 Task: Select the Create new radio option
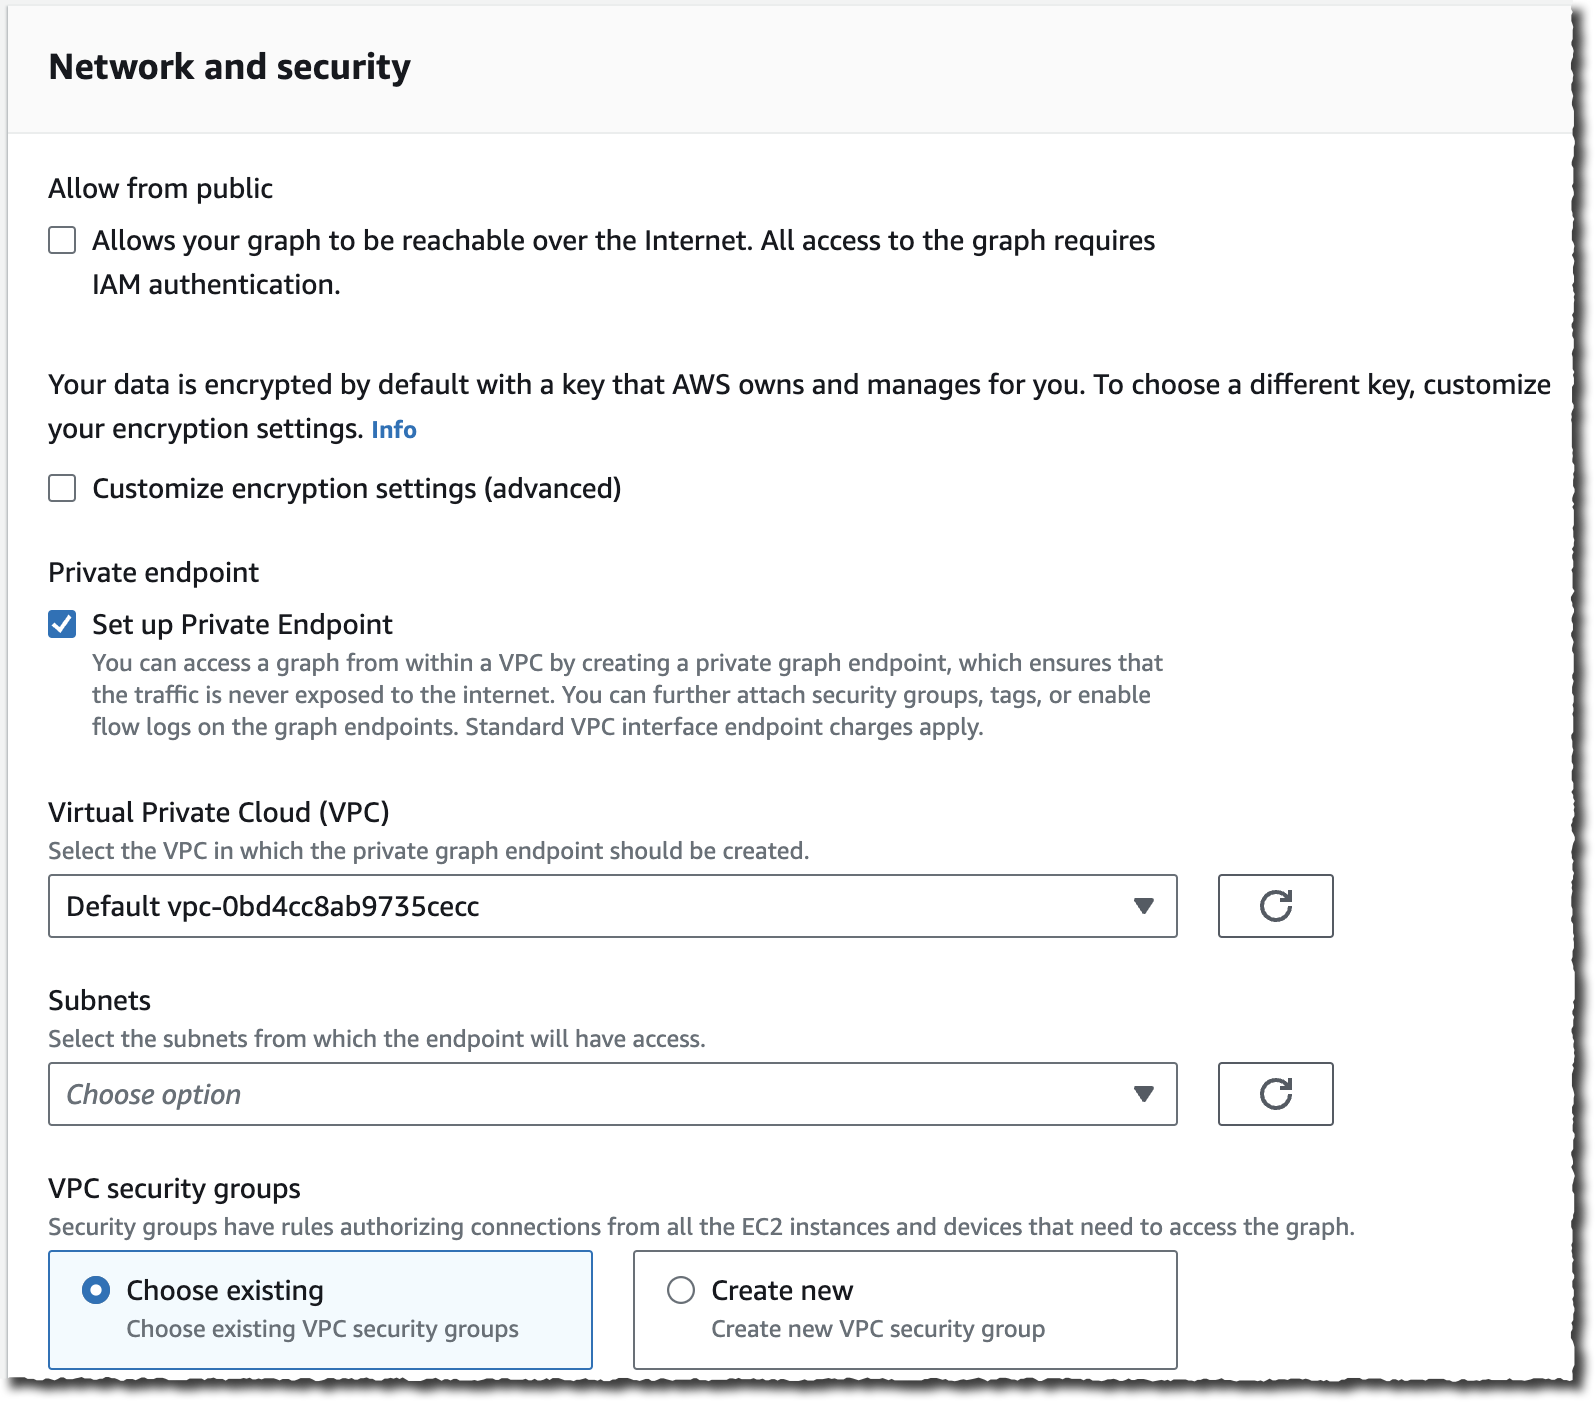click(681, 1290)
